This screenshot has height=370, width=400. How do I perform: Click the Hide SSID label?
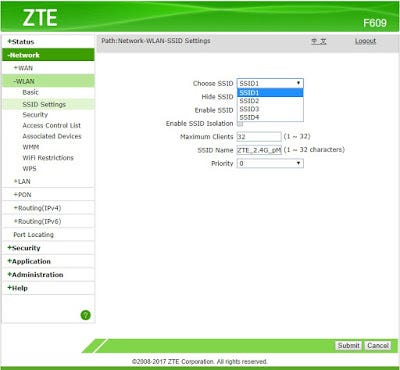pyautogui.click(x=217, y=97)
